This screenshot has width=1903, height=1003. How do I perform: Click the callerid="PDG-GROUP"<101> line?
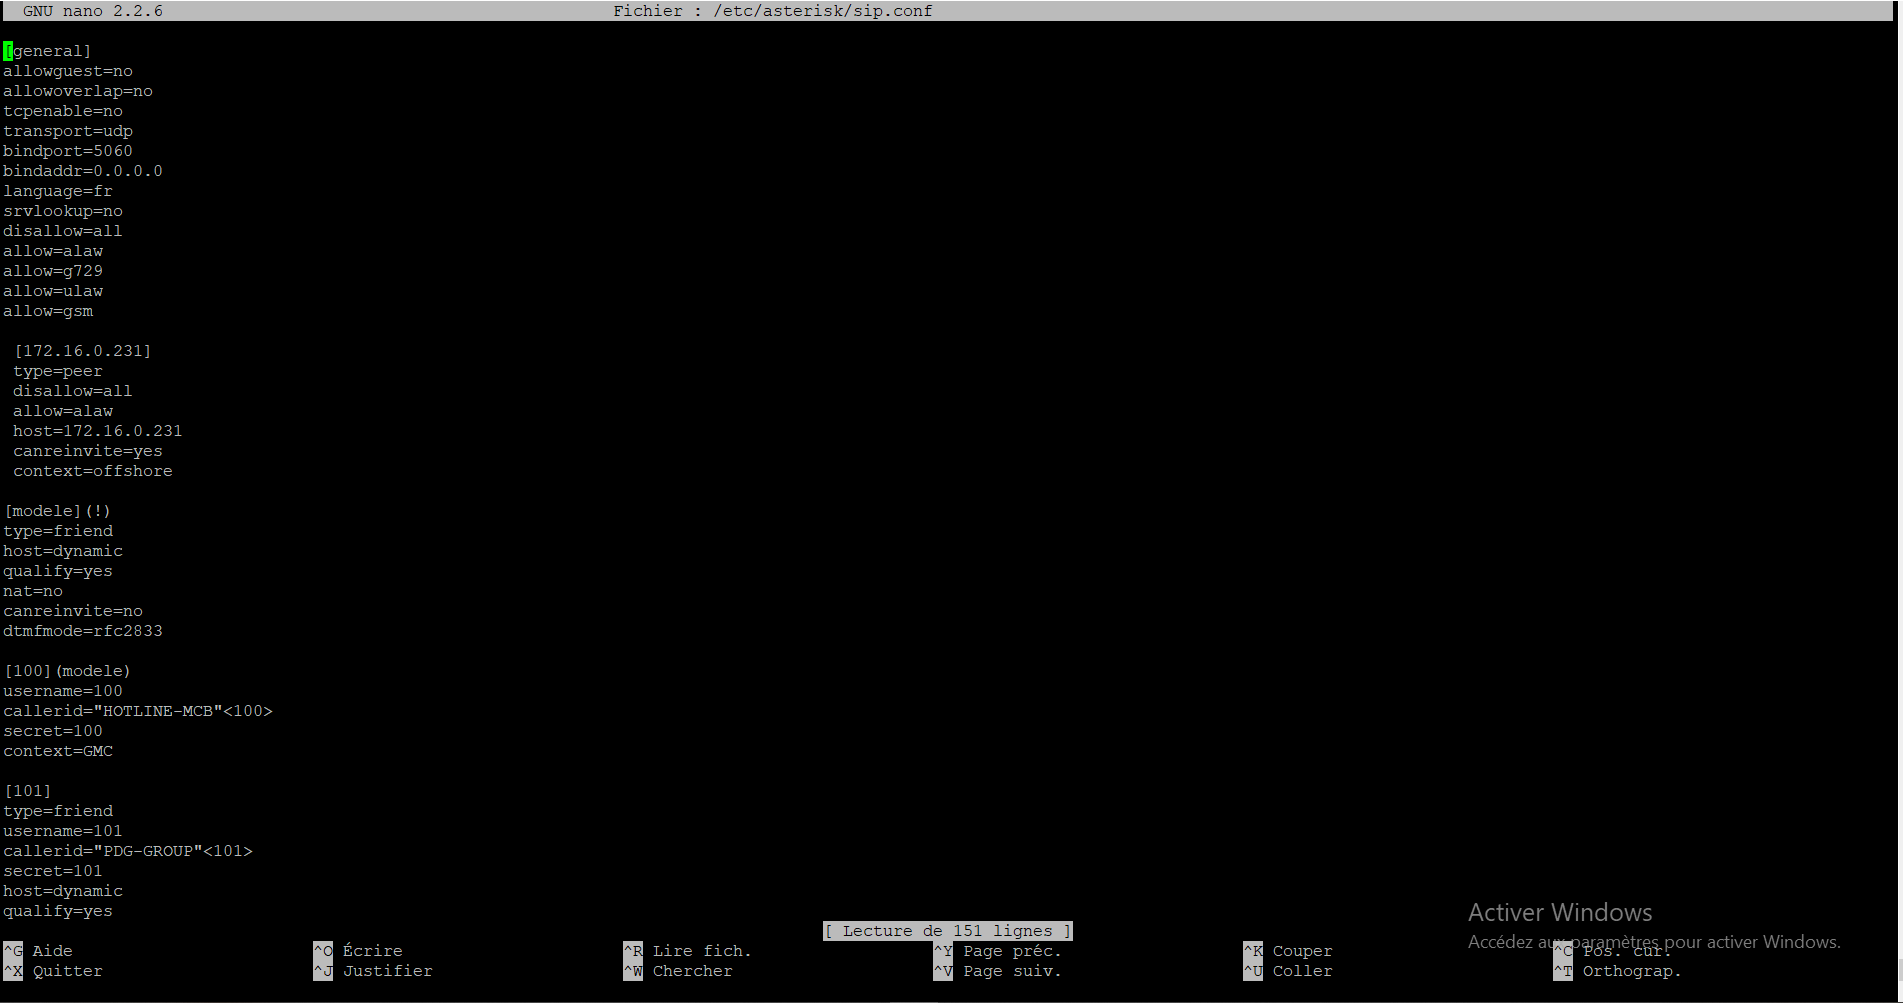tap(128, 851)
